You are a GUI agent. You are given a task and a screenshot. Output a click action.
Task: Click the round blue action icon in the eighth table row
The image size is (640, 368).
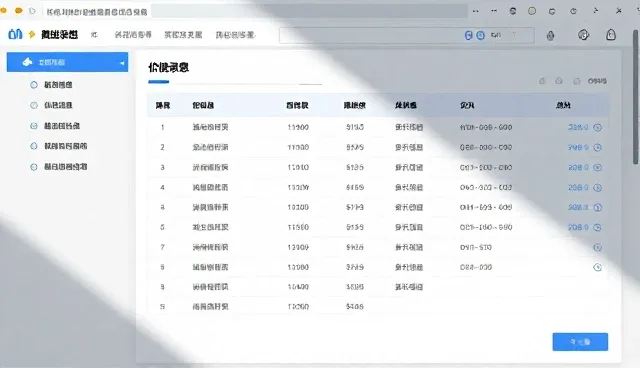(598, 267)
